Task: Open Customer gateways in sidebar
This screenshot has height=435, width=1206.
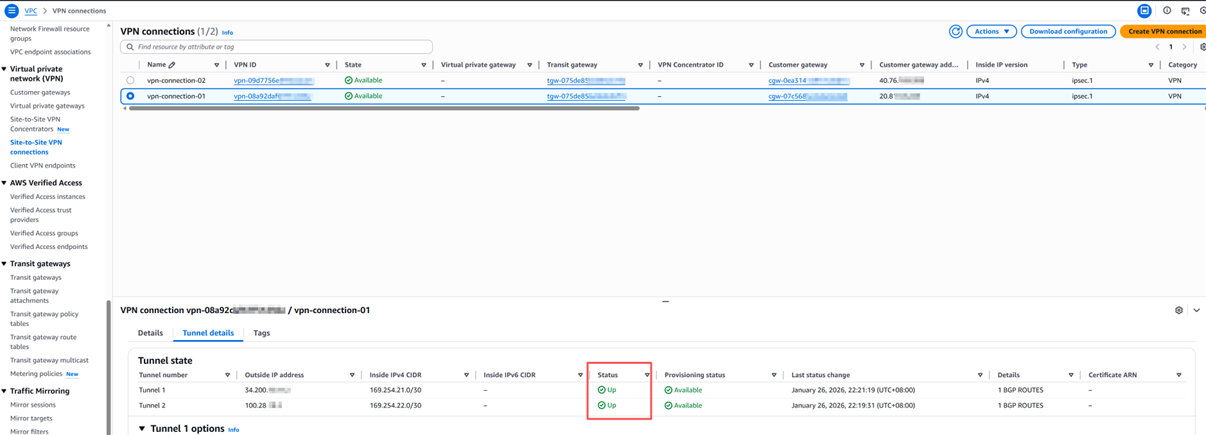Action: pos(40,92)
